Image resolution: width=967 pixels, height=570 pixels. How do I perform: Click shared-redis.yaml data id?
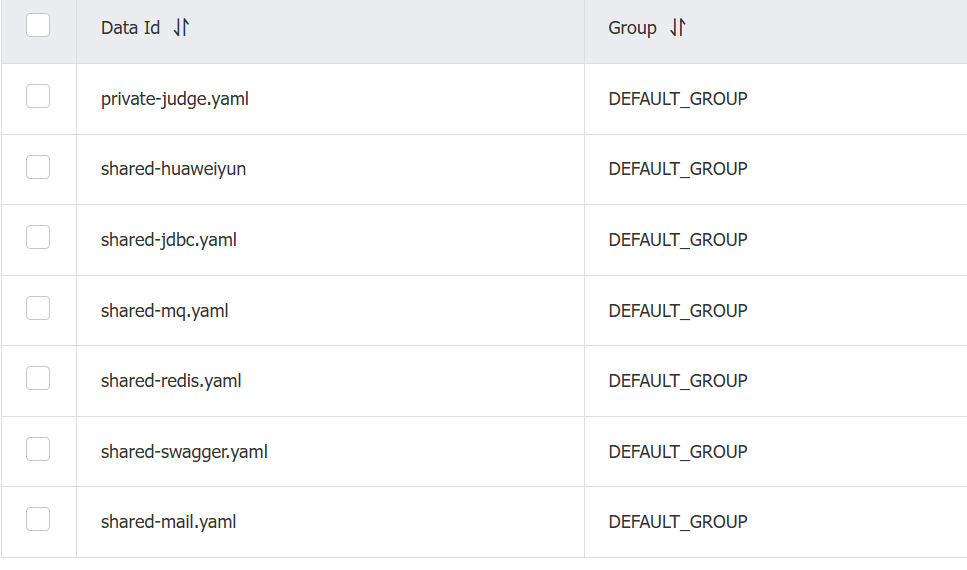[171, 381]
